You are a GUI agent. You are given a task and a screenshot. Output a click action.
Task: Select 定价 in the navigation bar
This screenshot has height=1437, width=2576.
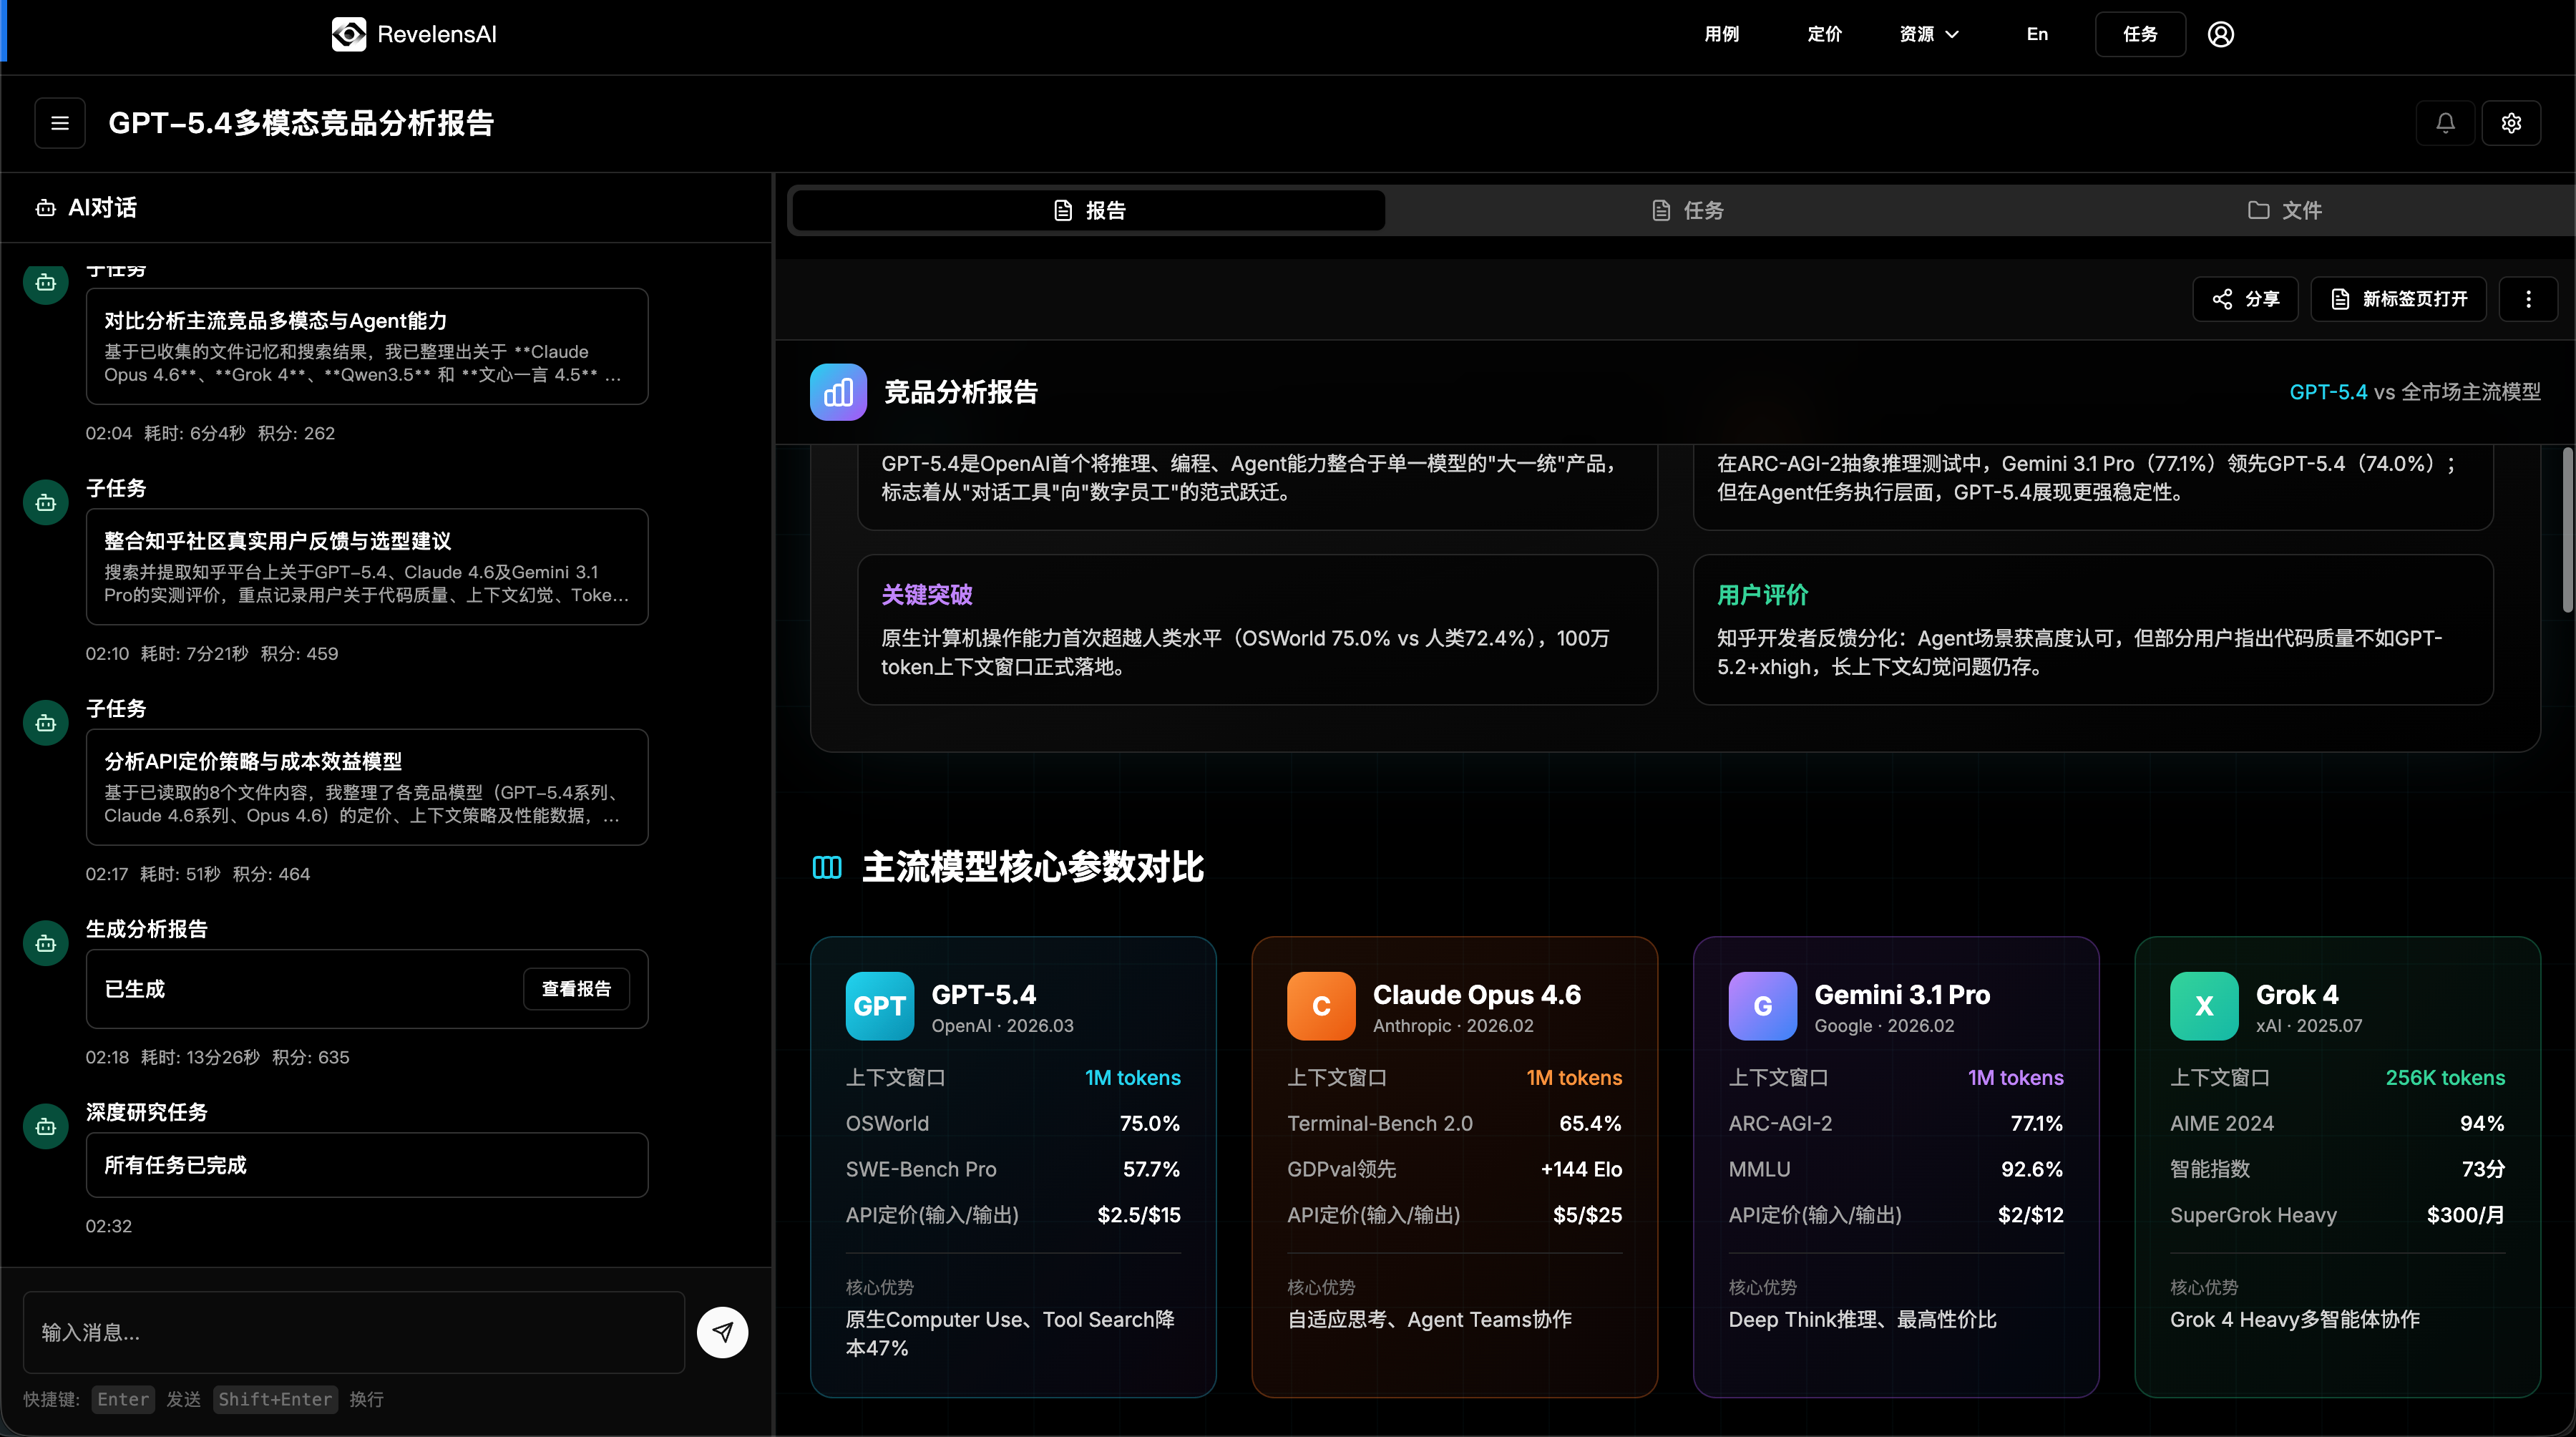pos(1823,34)
